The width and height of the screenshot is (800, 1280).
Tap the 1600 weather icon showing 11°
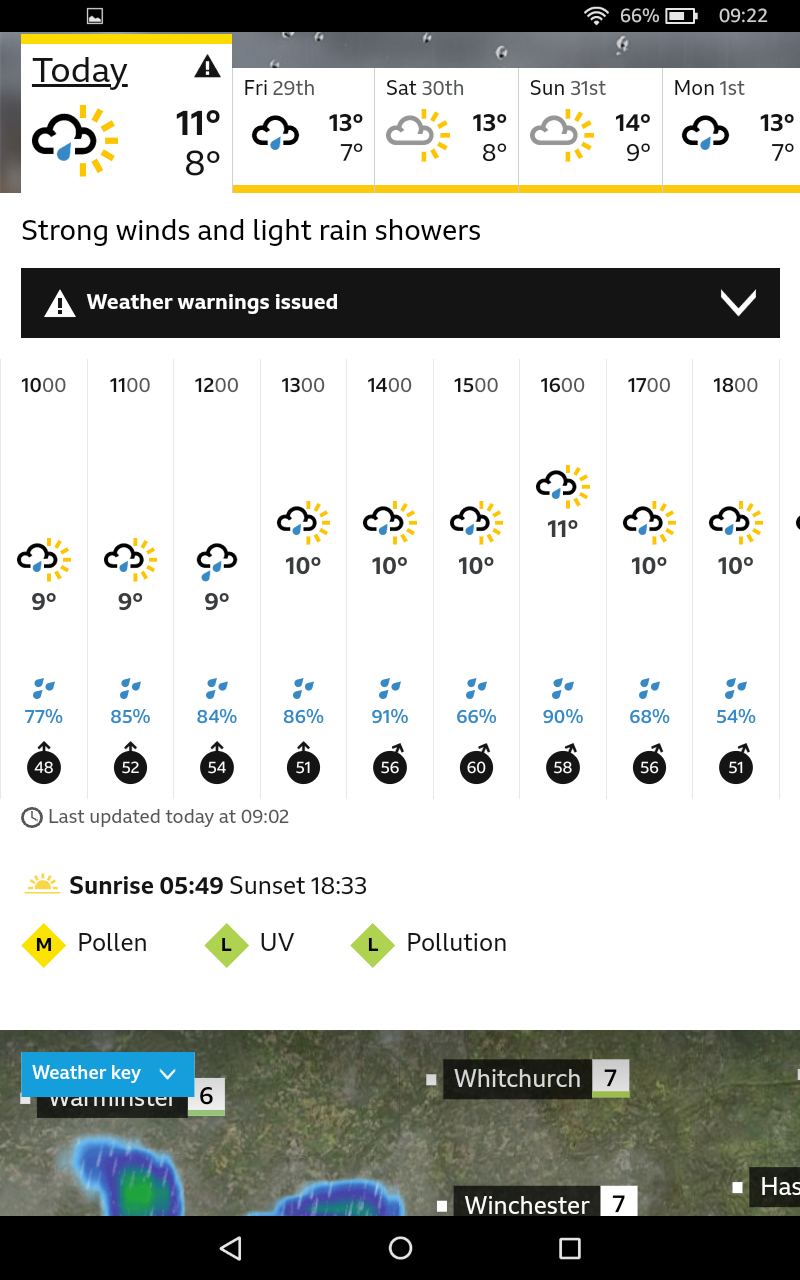563,486
